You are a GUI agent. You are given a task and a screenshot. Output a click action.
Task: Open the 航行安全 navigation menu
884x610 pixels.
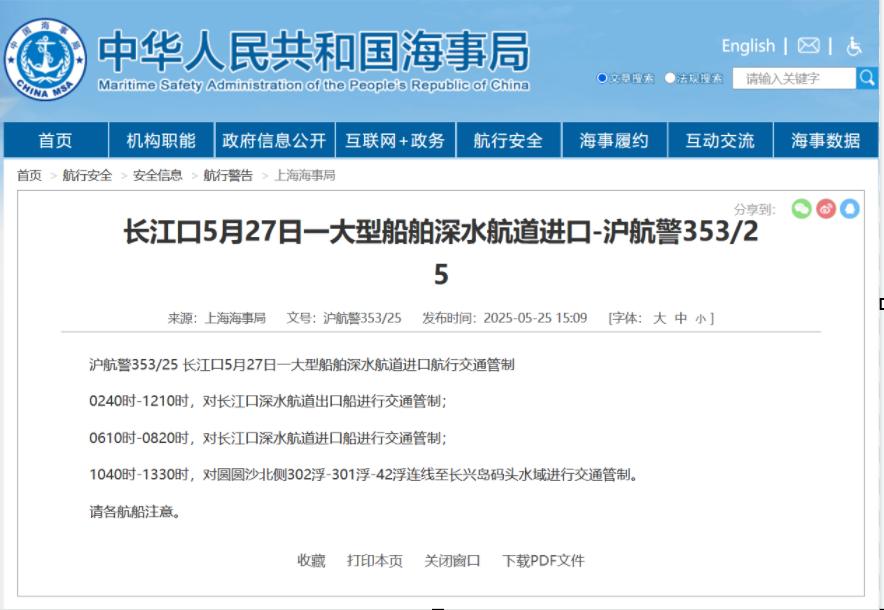(x=508, y=140)
